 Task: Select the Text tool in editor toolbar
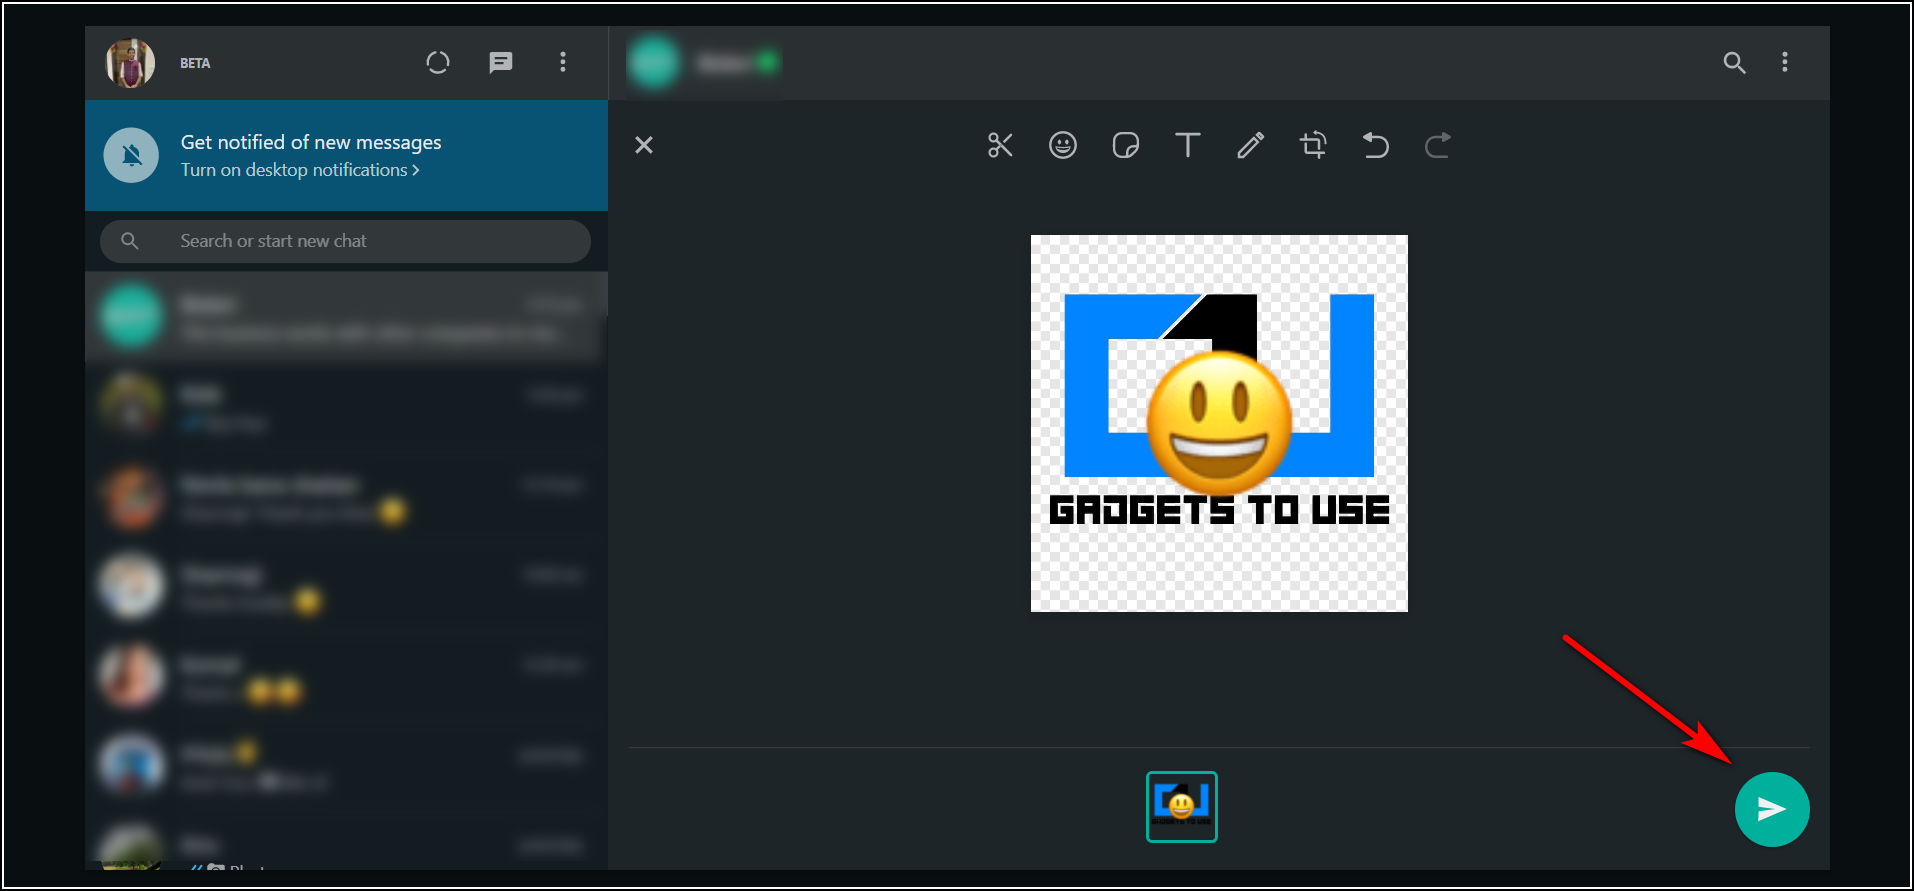click(1188, 145)
